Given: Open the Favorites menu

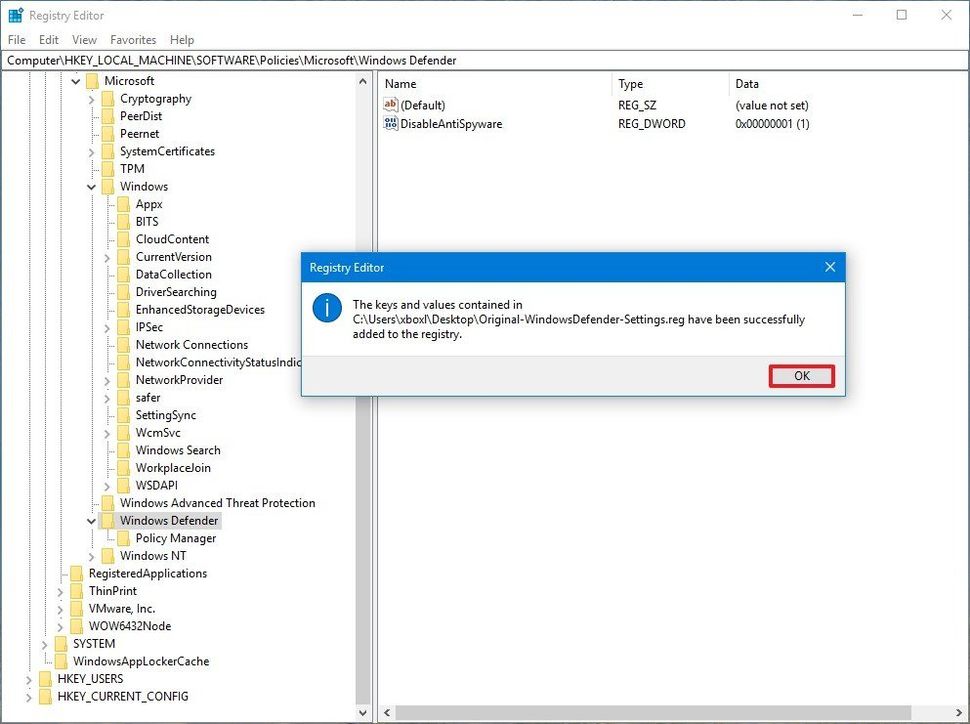Looking at the screenshot, I should (133, 40).
